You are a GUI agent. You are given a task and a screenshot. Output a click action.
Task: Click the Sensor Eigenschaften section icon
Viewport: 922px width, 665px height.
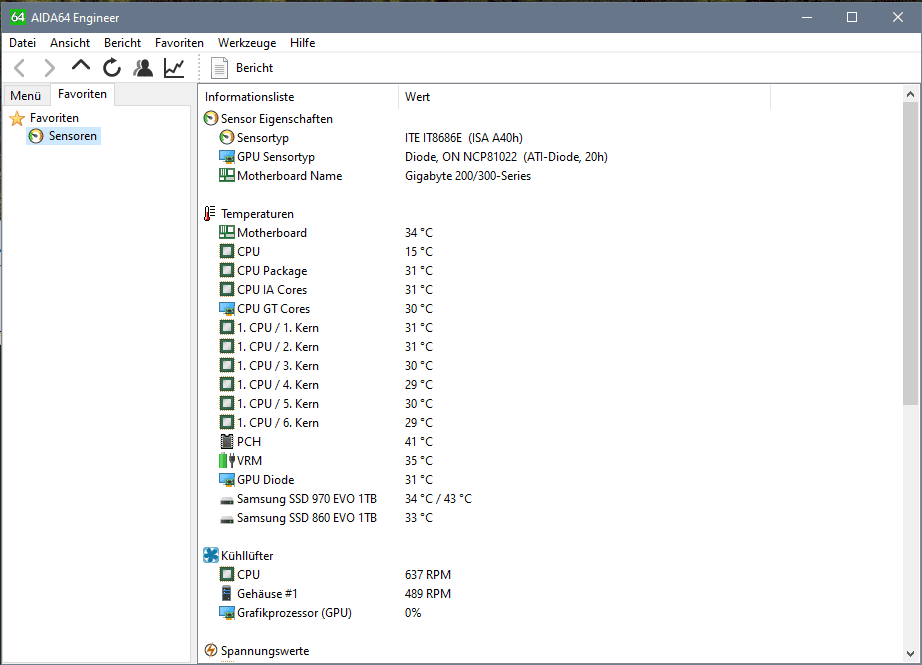point(211,119)
